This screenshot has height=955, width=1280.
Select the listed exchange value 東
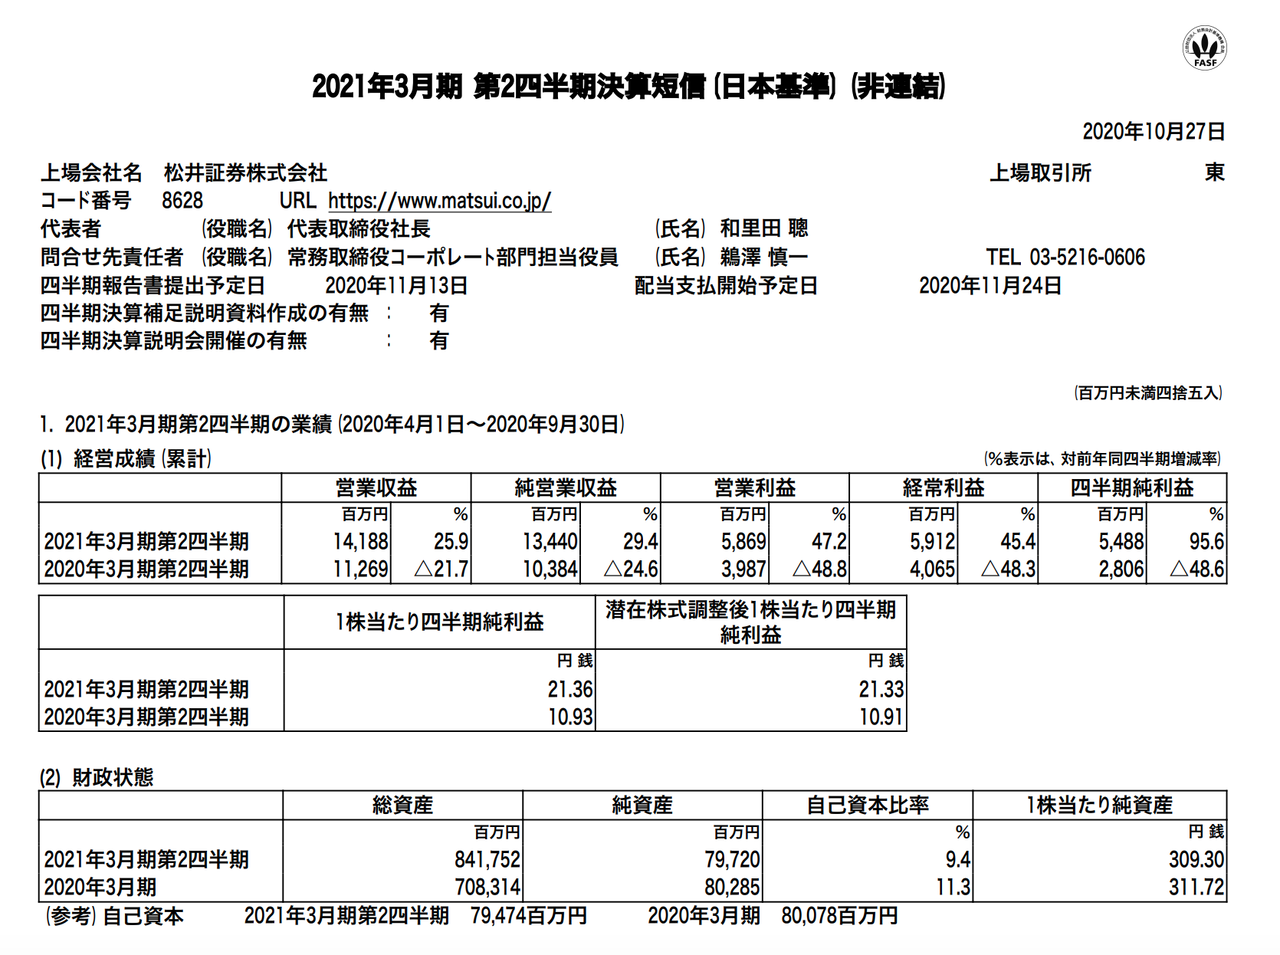pos(1214,173)
